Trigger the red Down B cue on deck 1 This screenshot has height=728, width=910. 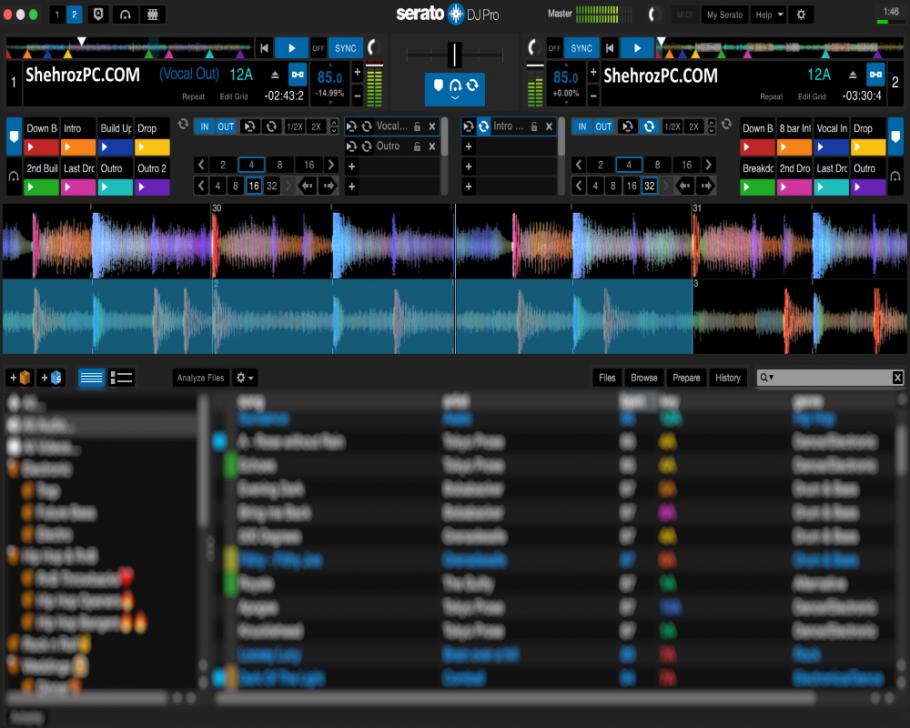coord(41,147)
